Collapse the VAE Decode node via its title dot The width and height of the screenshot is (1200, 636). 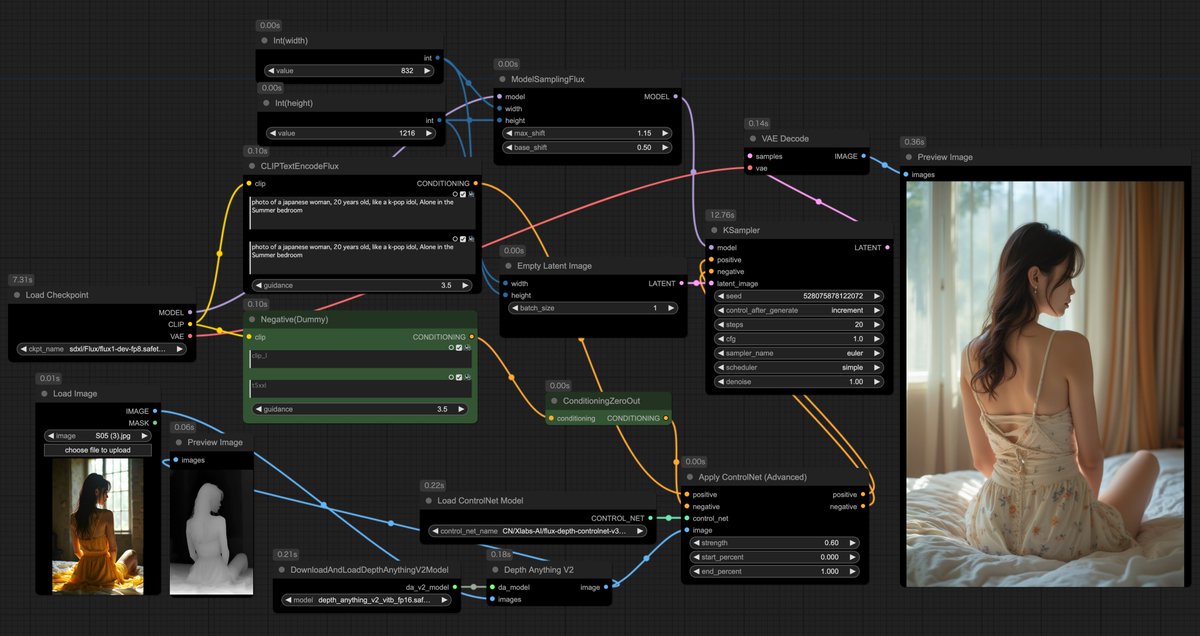pyautogui.click(x=753, y=139)
